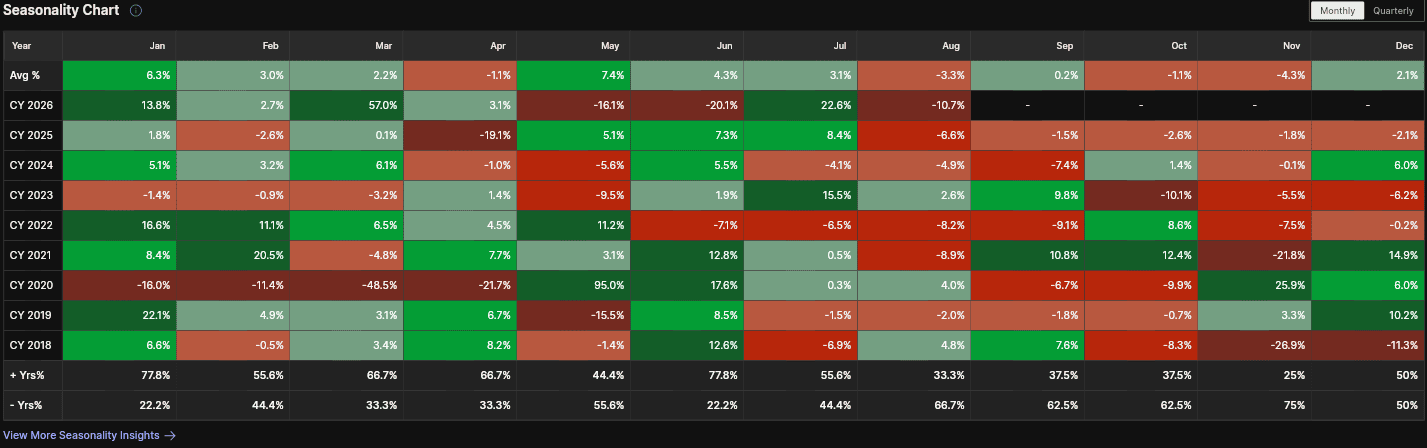Switch to the Quarterly view
1427x448 pixels.
pyautogui.click(x=1393, y=11)
